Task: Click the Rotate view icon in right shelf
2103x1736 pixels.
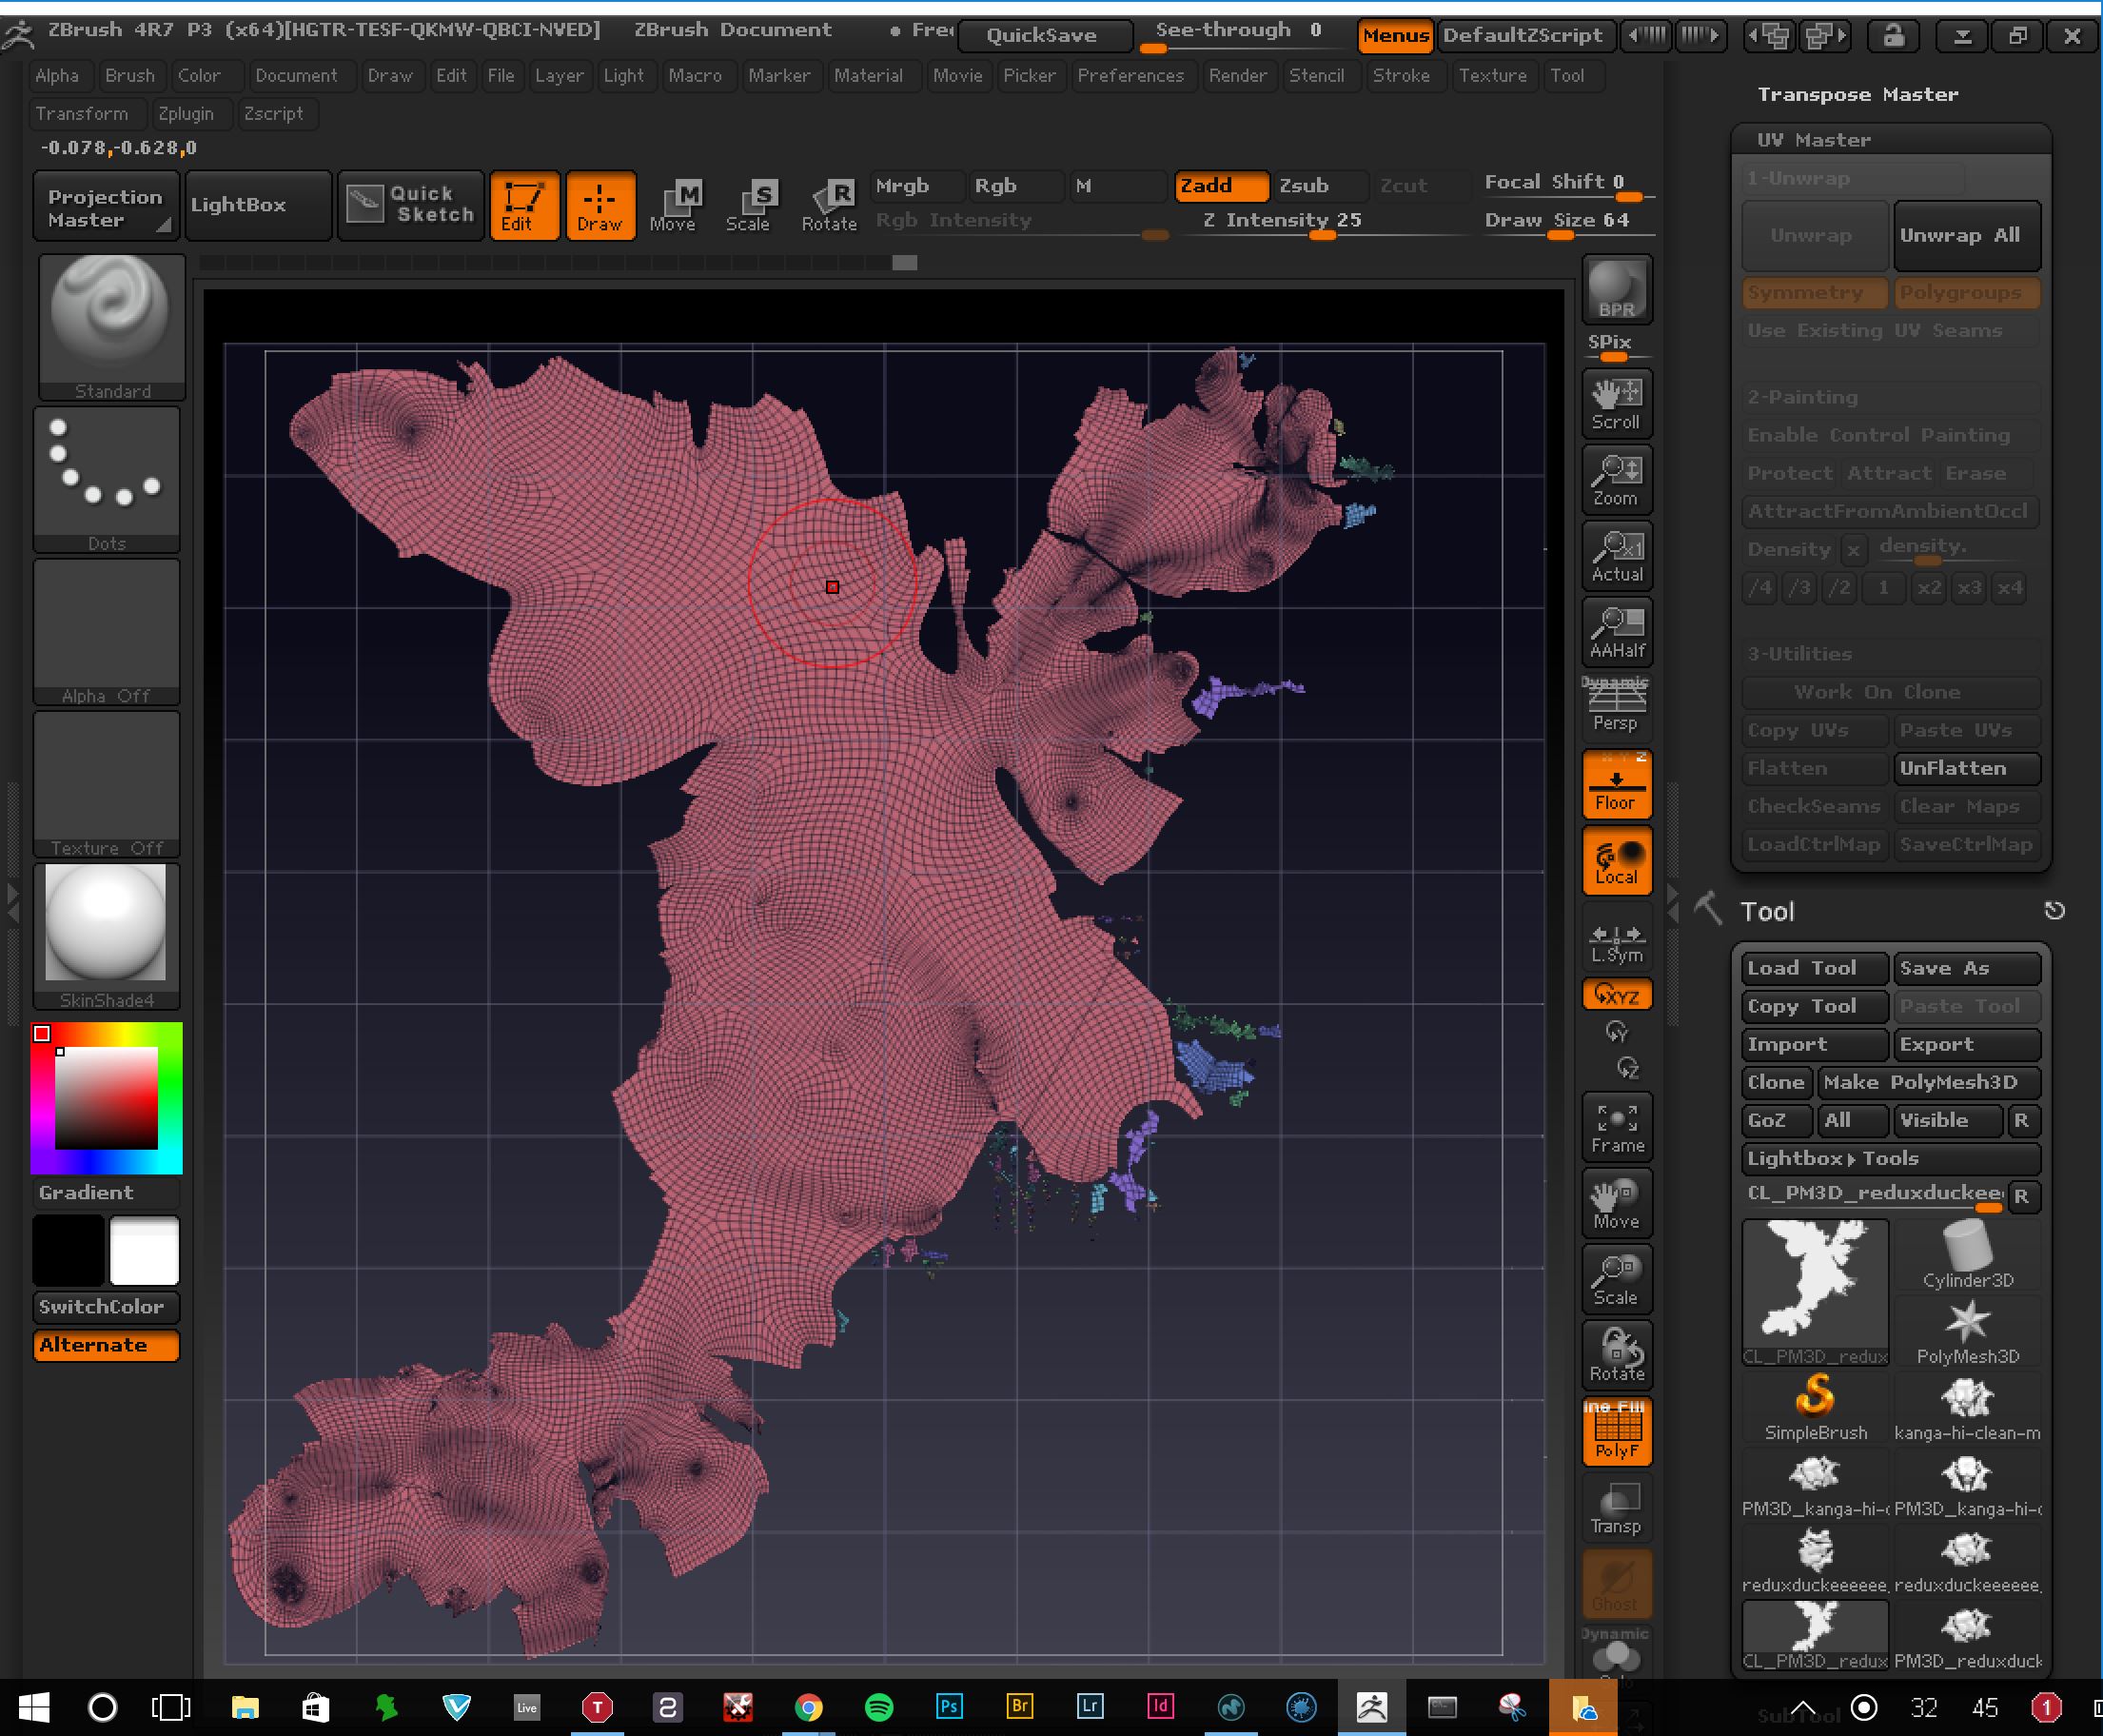Action: pos(1616,1356)
